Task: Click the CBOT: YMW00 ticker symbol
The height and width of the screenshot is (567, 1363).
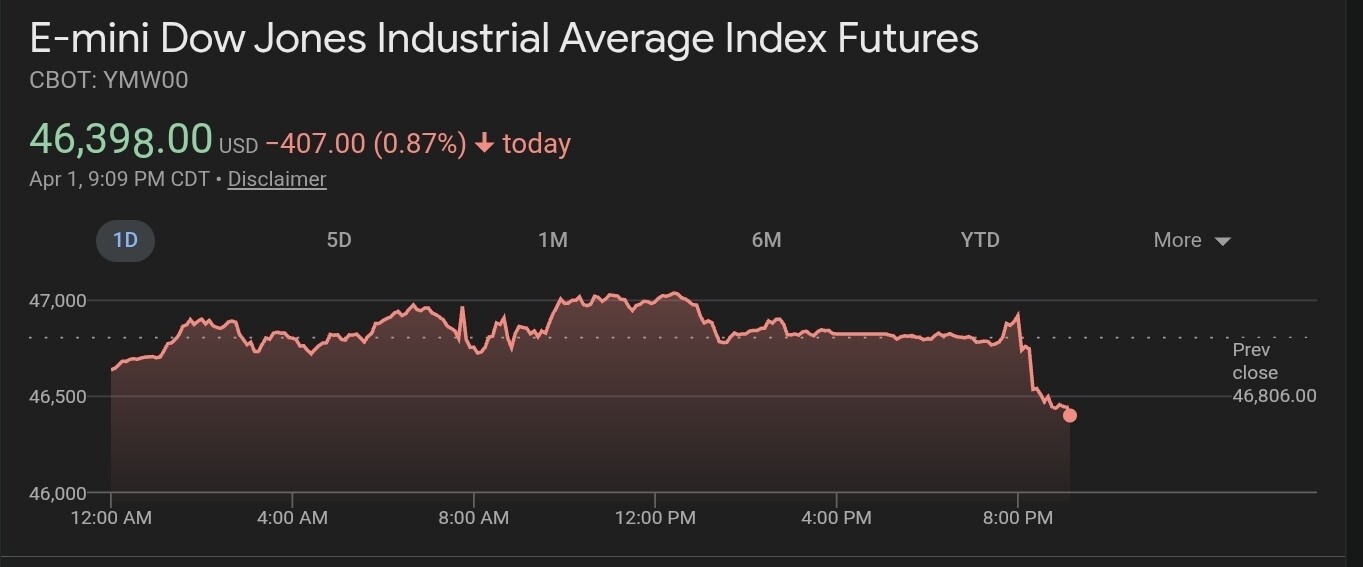Action: 109,81
